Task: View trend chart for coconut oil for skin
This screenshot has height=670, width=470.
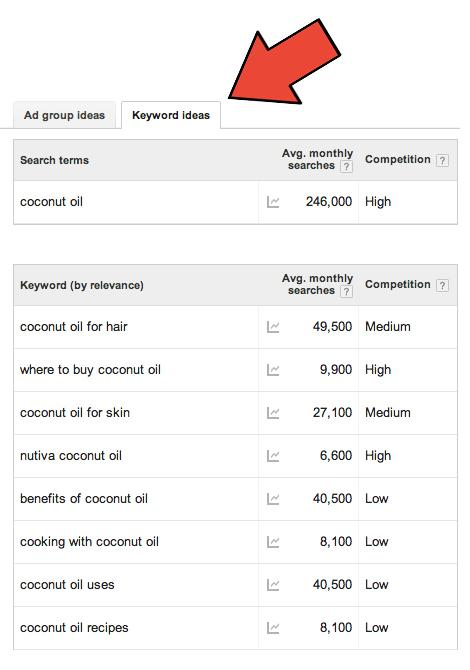Action: coord(273,413)
